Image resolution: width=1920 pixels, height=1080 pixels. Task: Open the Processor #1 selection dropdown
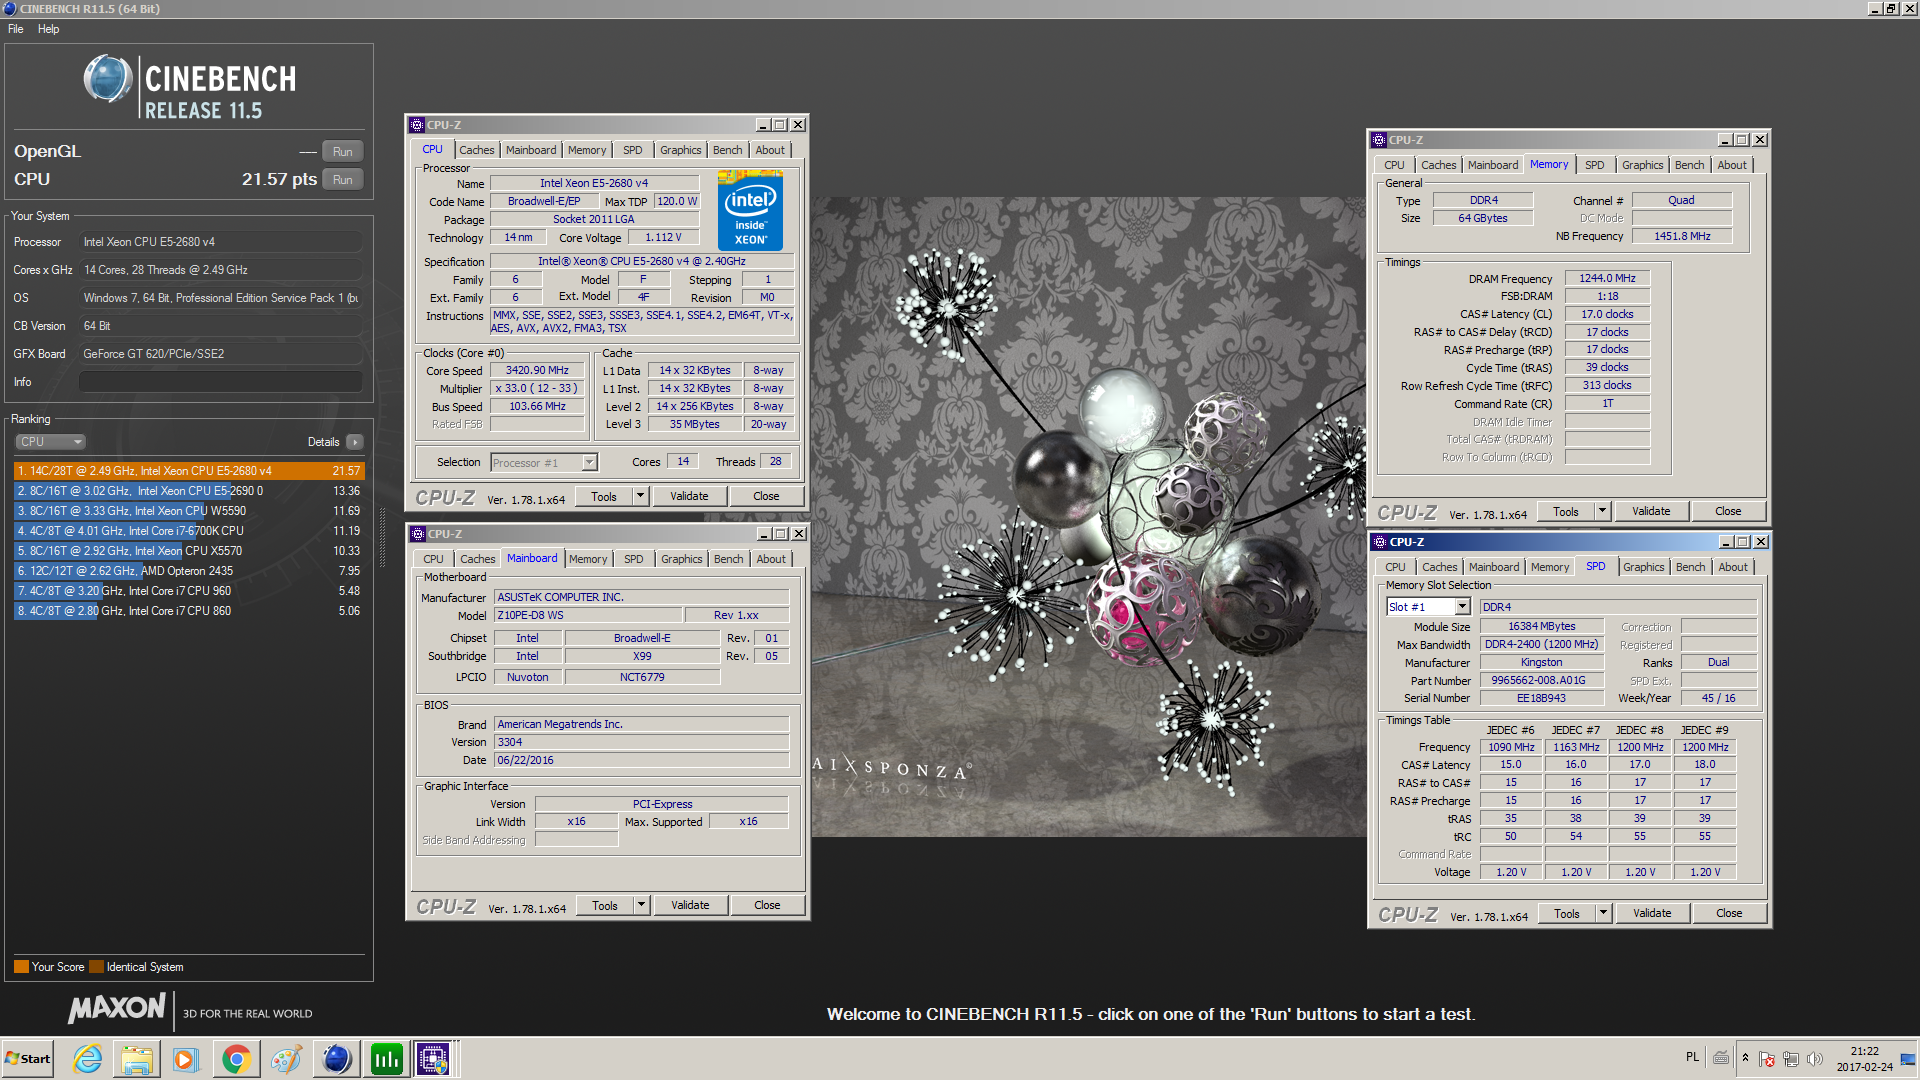(x=544, y=463)
